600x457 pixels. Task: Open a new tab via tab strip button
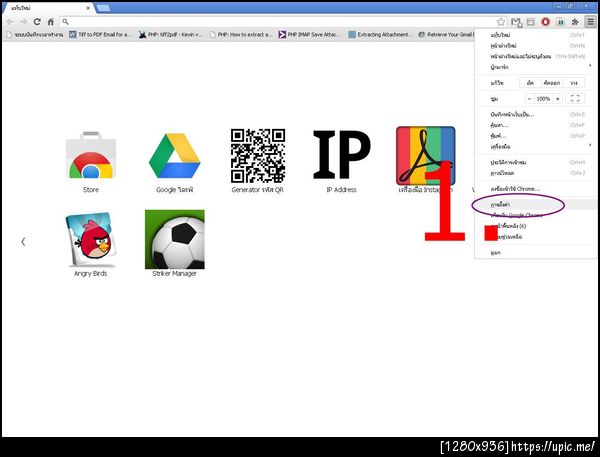click(103, 8)
